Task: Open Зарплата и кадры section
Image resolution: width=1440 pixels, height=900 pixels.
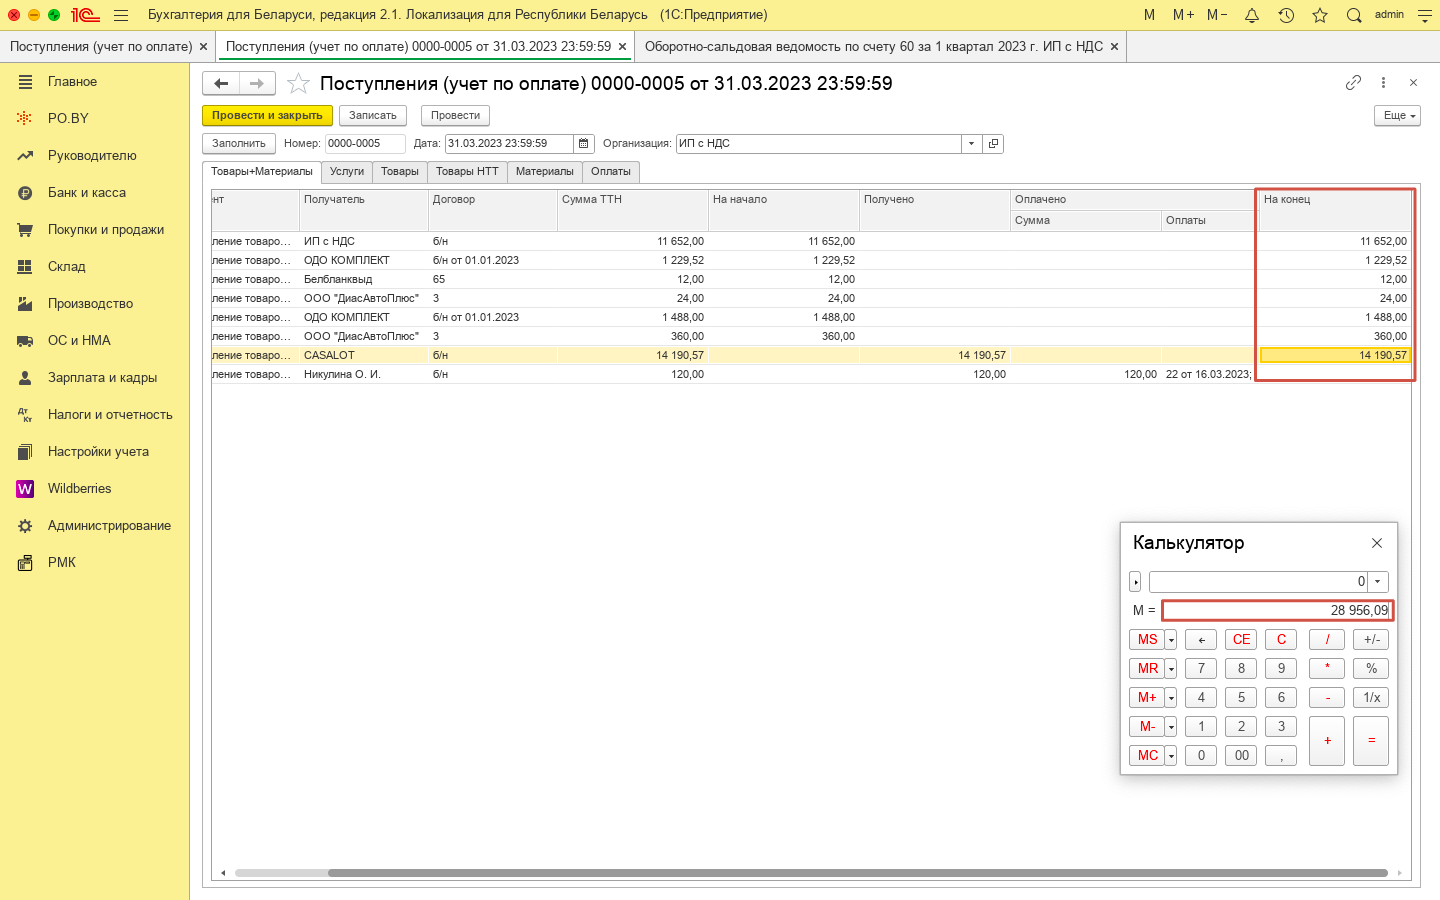Action: (102, 378)
